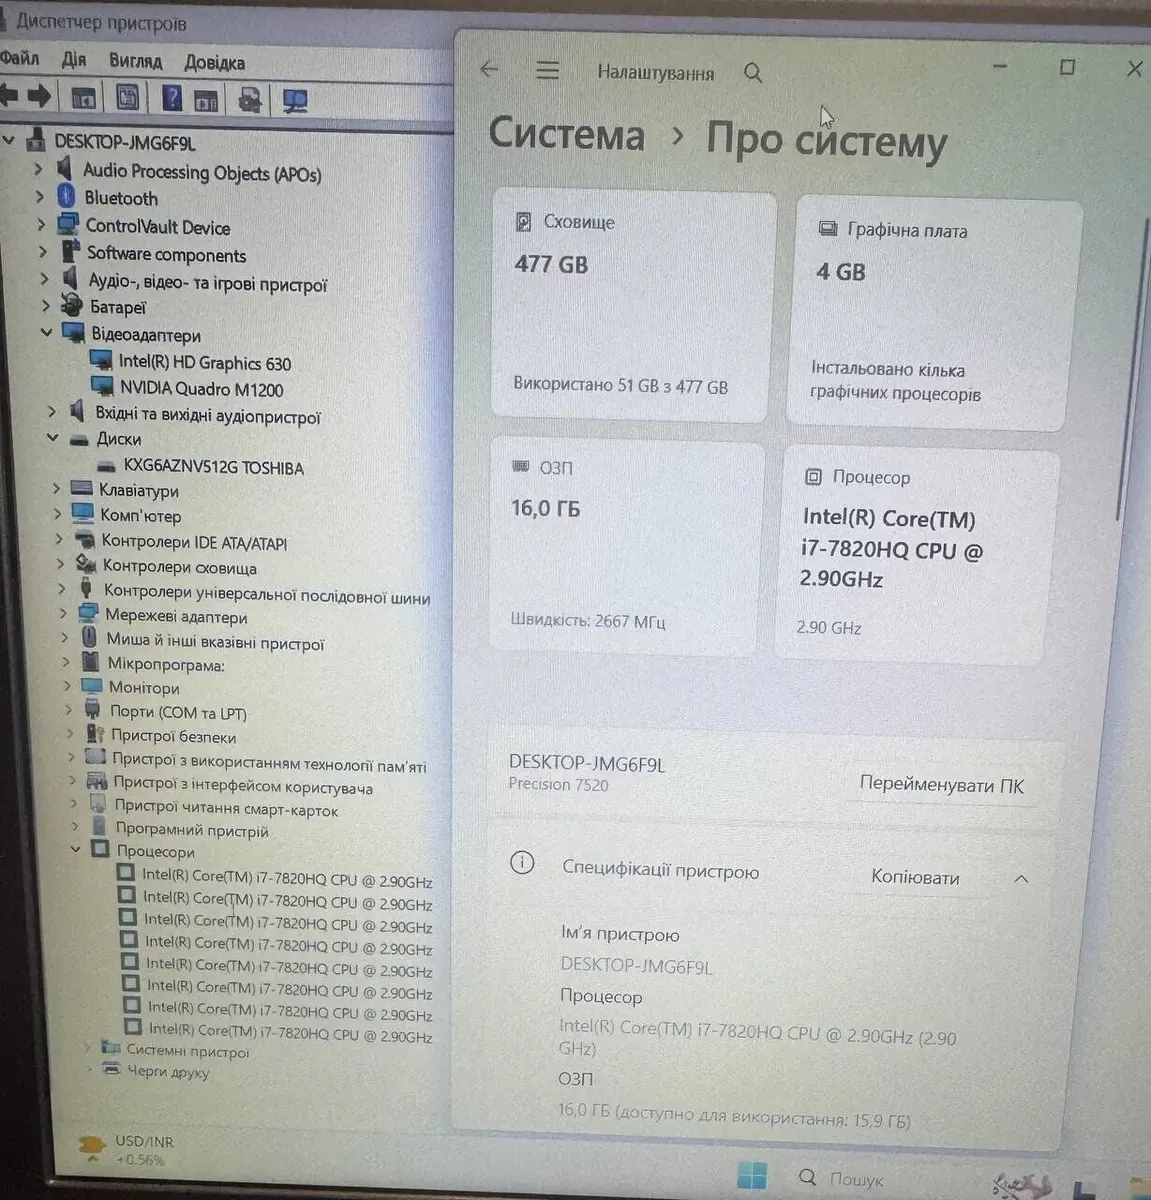Viewport: 1151px width, 1200px height.
Task: Click the Перейменувати ПК button
Action: point(941,786)
